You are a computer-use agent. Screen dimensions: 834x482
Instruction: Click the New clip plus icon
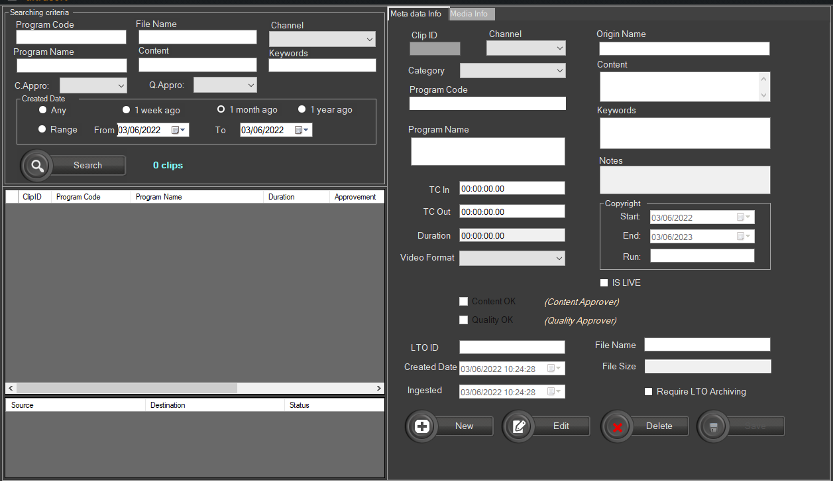pyautogui.click(x=422, y=426)
